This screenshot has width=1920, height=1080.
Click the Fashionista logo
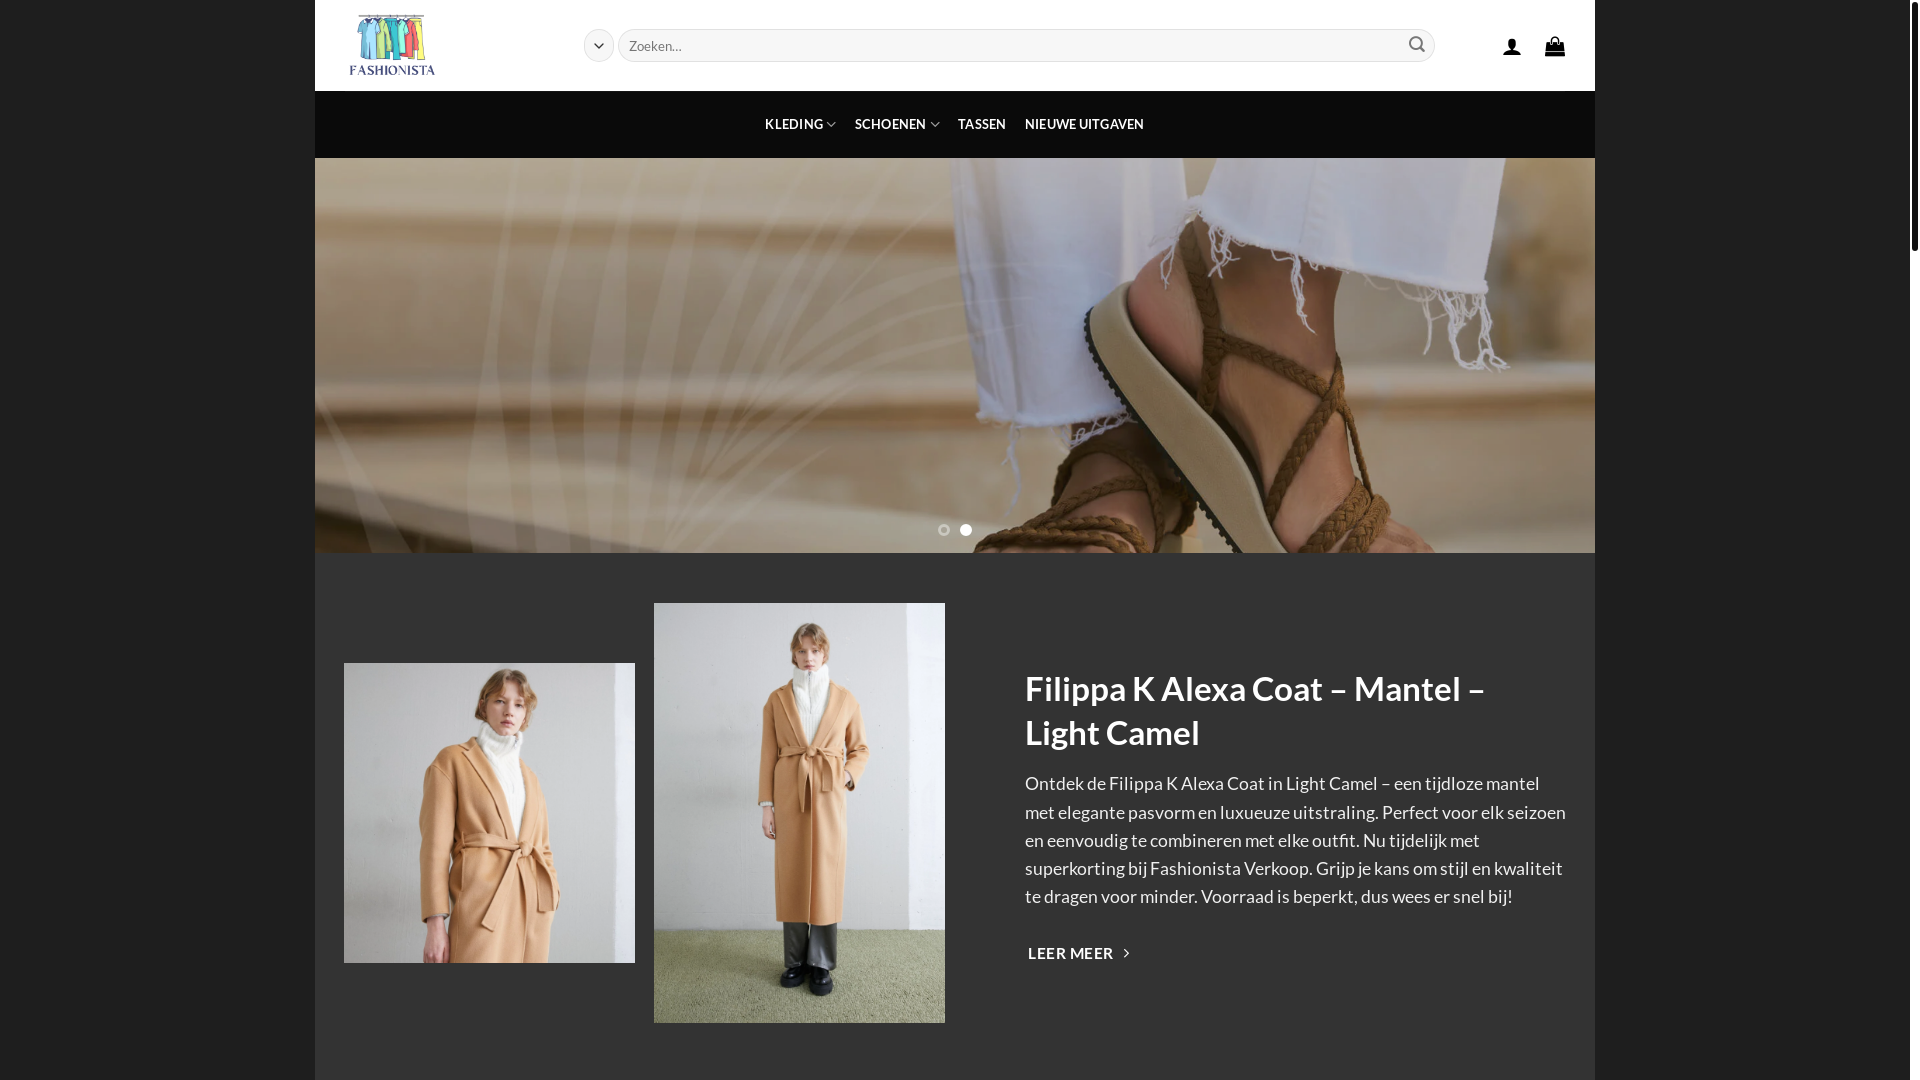(x=392, y=45)
